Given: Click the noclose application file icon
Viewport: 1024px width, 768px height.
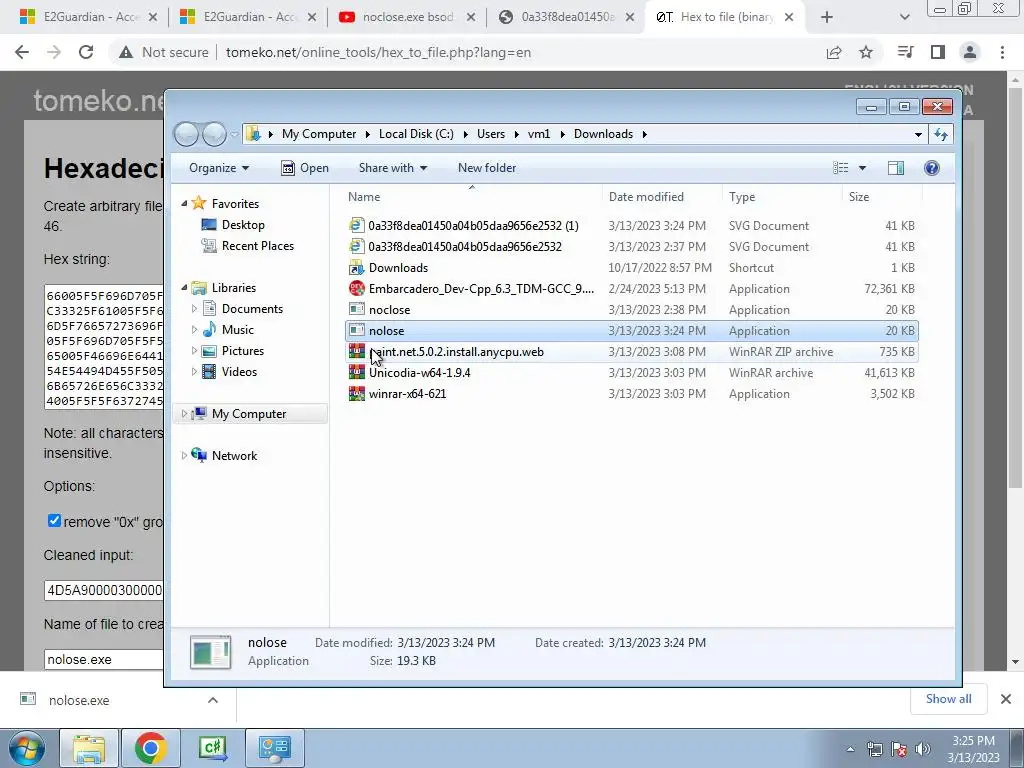Looking at the screenshot, I should (x=357, y=310).
